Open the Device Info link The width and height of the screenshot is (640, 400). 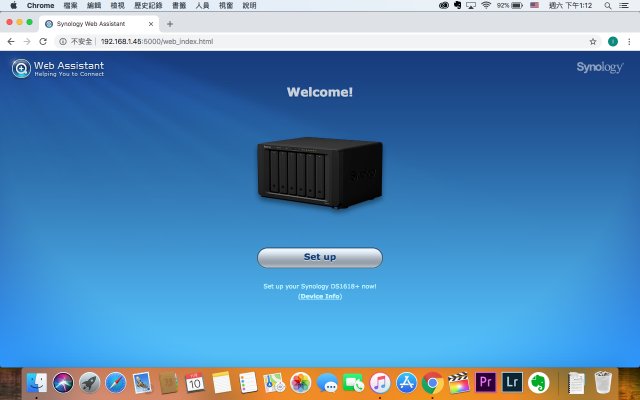(x=320, y=296)
